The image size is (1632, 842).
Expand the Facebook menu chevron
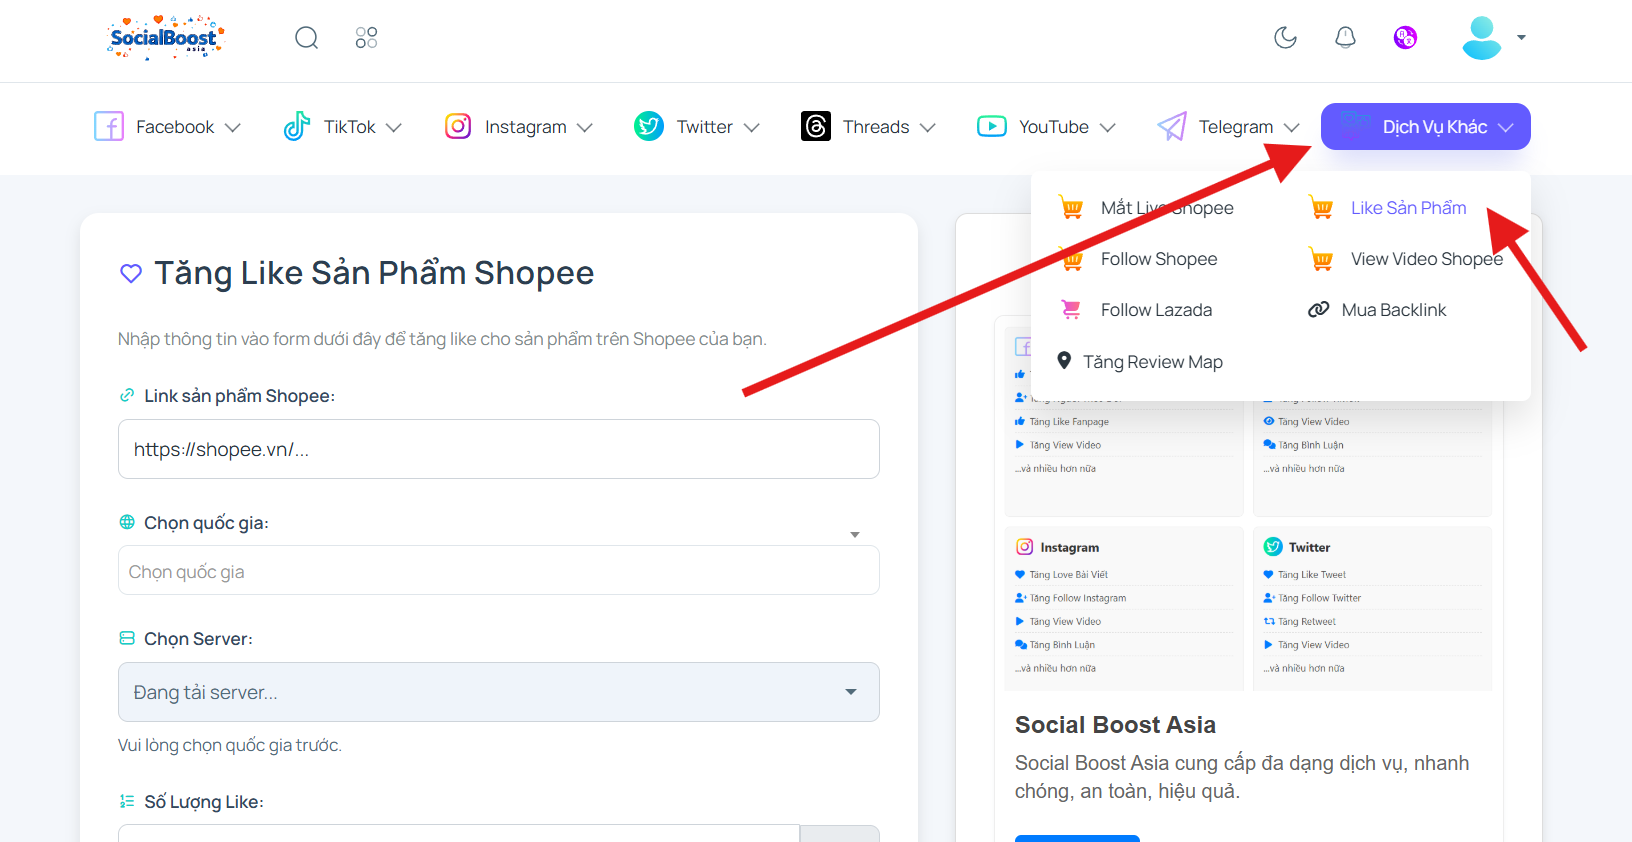pyautogui.click(x=233, y=128)
